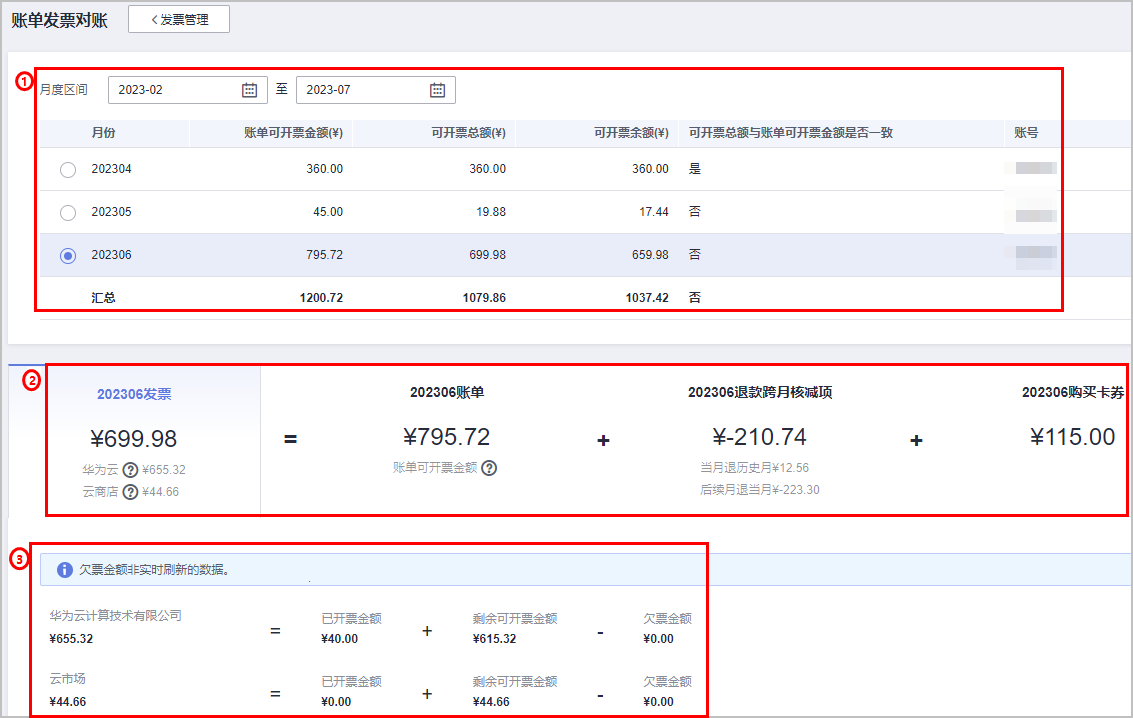Click the 可开票总额(¥) column header
This screenshot has width=1133, height=718.
pos(468,133)
